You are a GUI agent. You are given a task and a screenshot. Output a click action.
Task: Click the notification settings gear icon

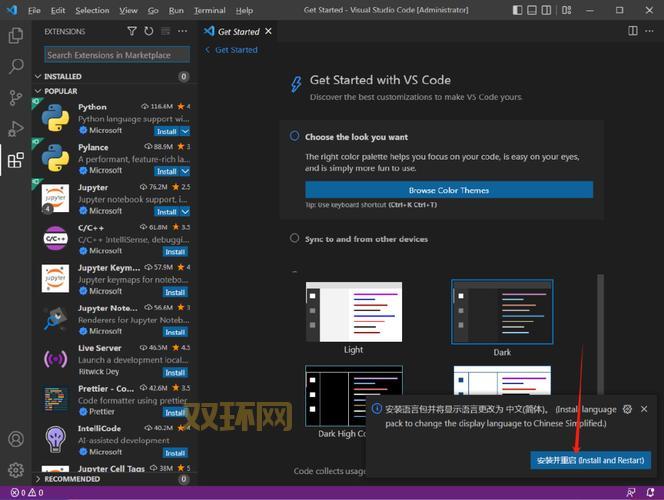627,409
